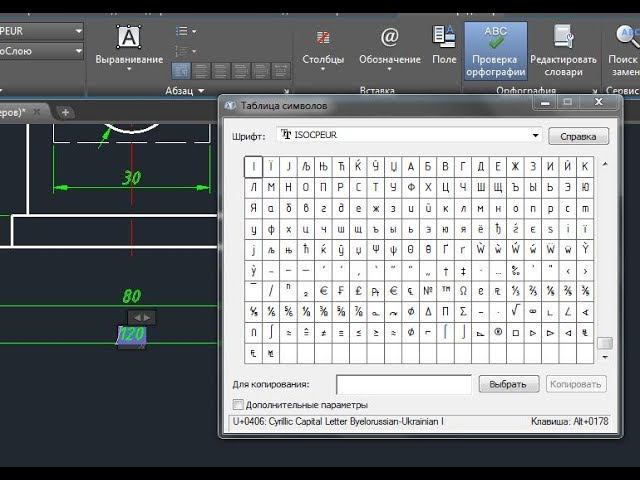
Task: Open Редактировать словари tool
Action: (563, 51)
